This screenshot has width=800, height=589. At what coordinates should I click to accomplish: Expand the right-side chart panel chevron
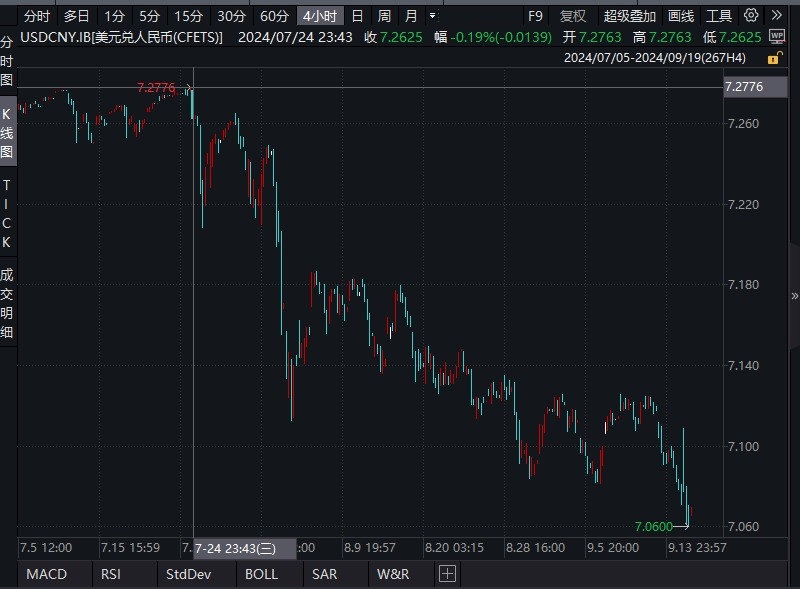[793, 293]
